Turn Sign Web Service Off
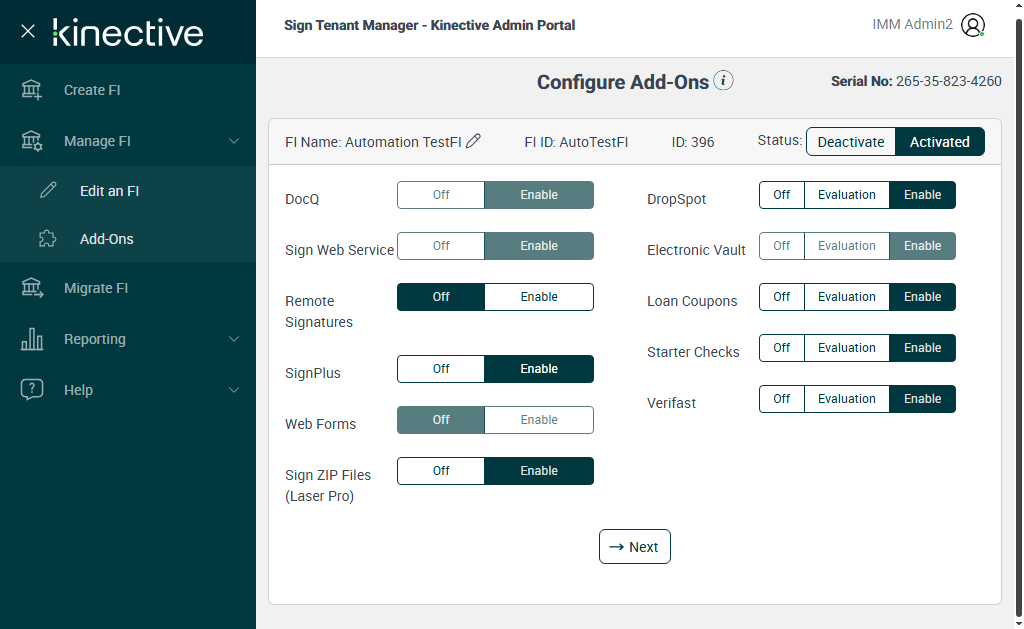The width and height of the screenshot is (1024, 629). tap(441, 246)
